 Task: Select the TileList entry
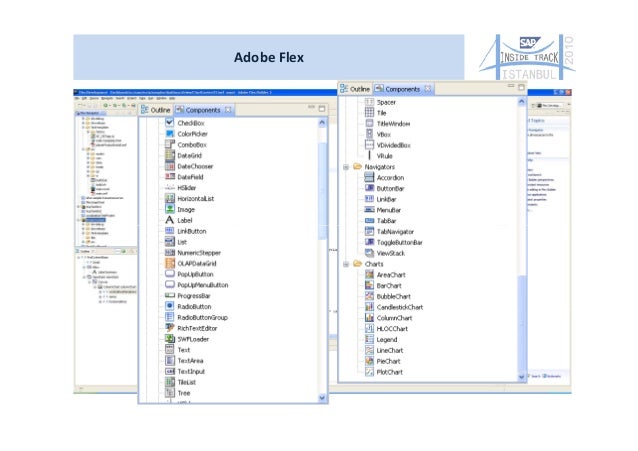coord(186,382)
